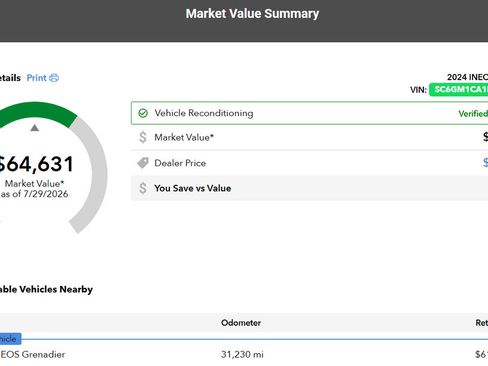Image resolution: width=488 pixels, height=366 pixels.
Task: Click the as of 7/29/2026 date text
Action: (34, 194)
